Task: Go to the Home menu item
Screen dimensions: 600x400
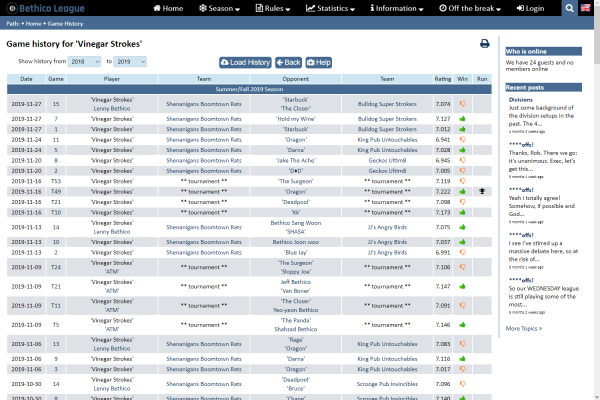Action: click(168, 8)
